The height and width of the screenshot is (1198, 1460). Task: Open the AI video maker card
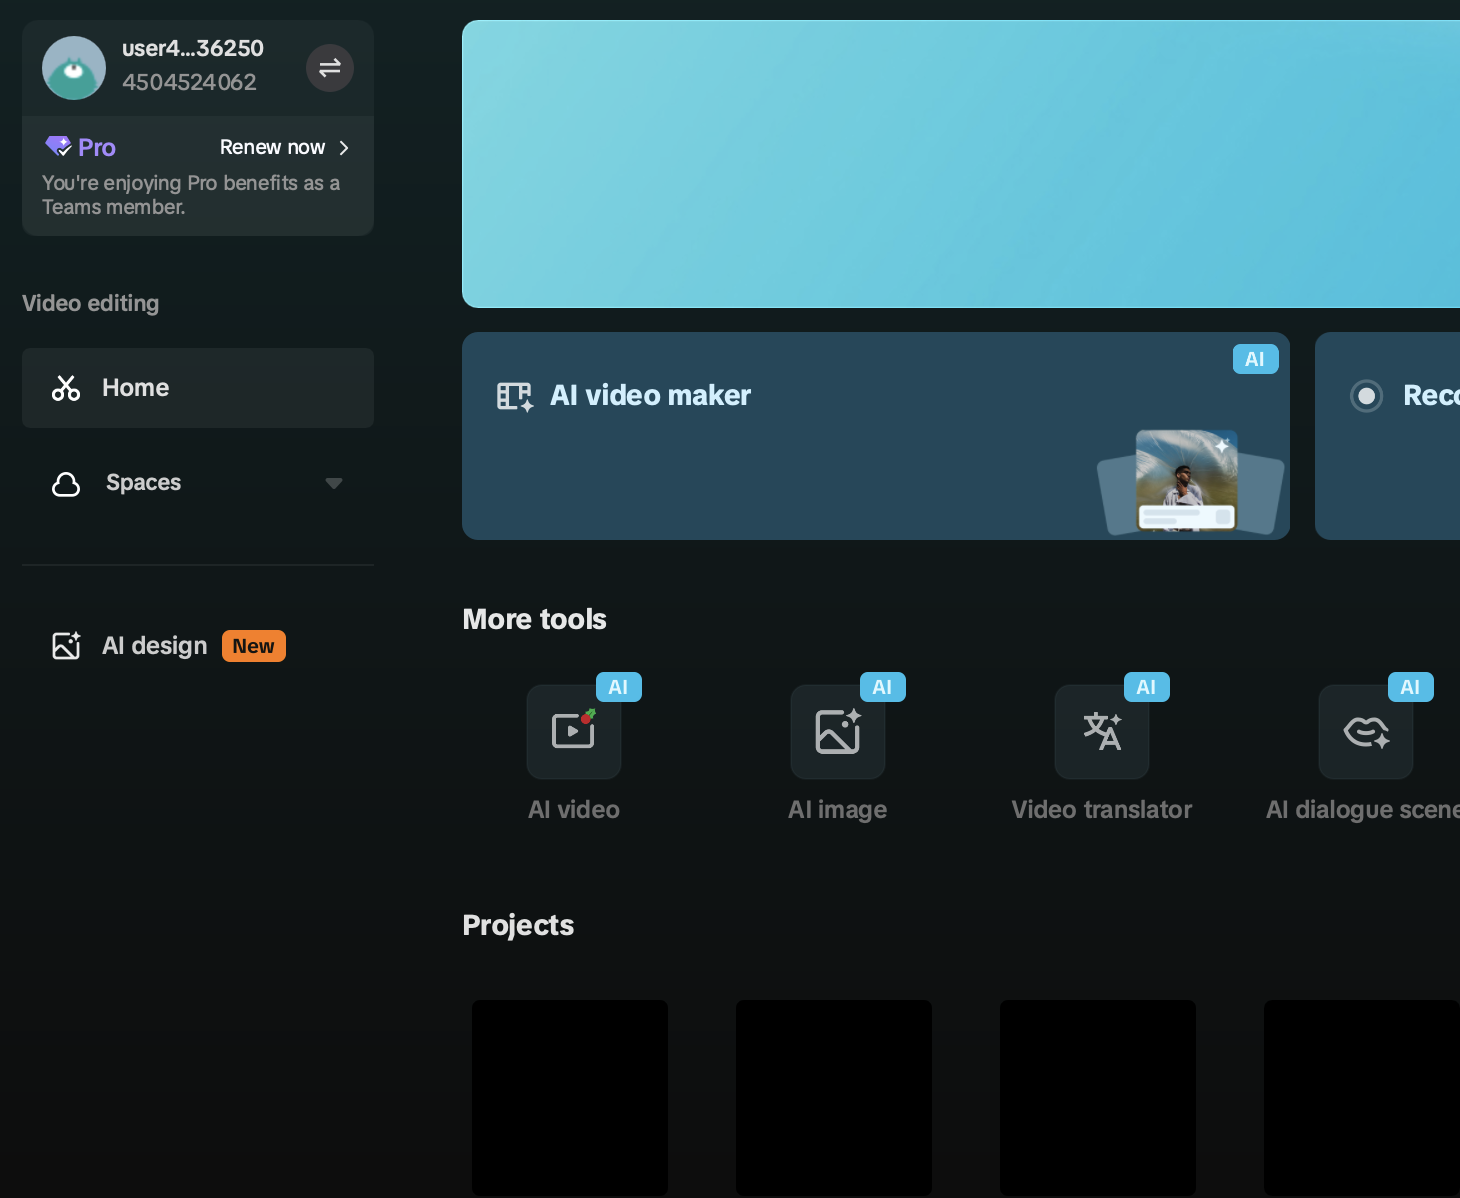[875, 436]
